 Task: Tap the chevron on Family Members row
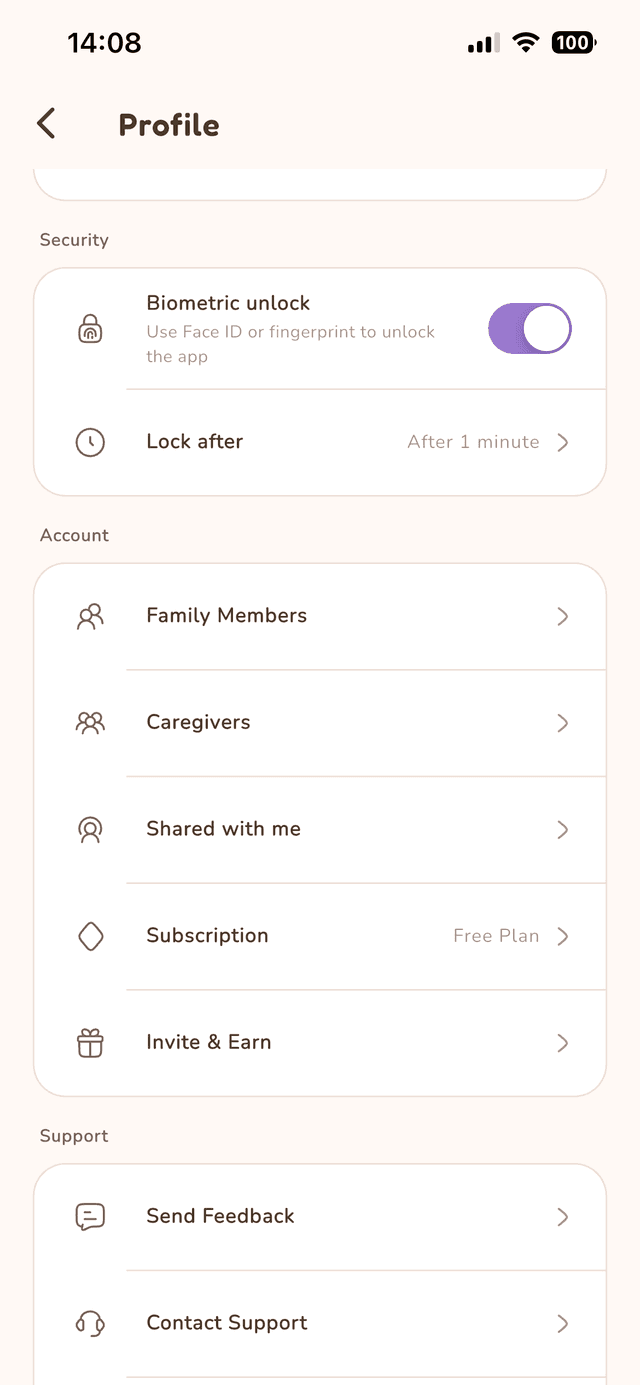pyautogui.click(x=563, y=616)
